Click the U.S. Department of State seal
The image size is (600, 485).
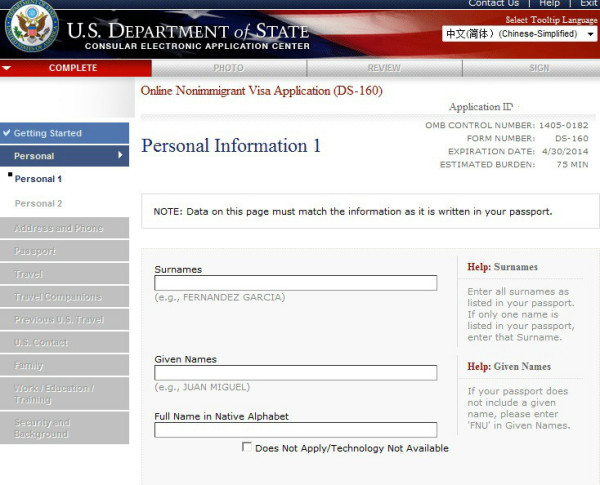[32, 28]
